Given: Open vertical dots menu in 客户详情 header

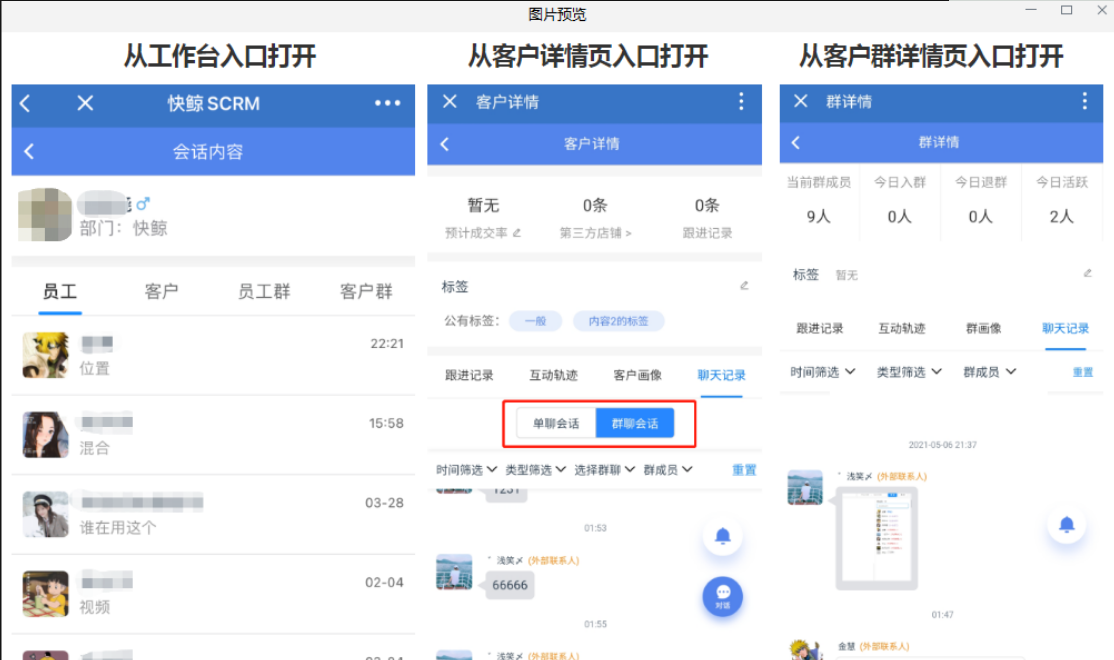Looking at the screenshot, I should pyautogui.click(x=741, y=102).
